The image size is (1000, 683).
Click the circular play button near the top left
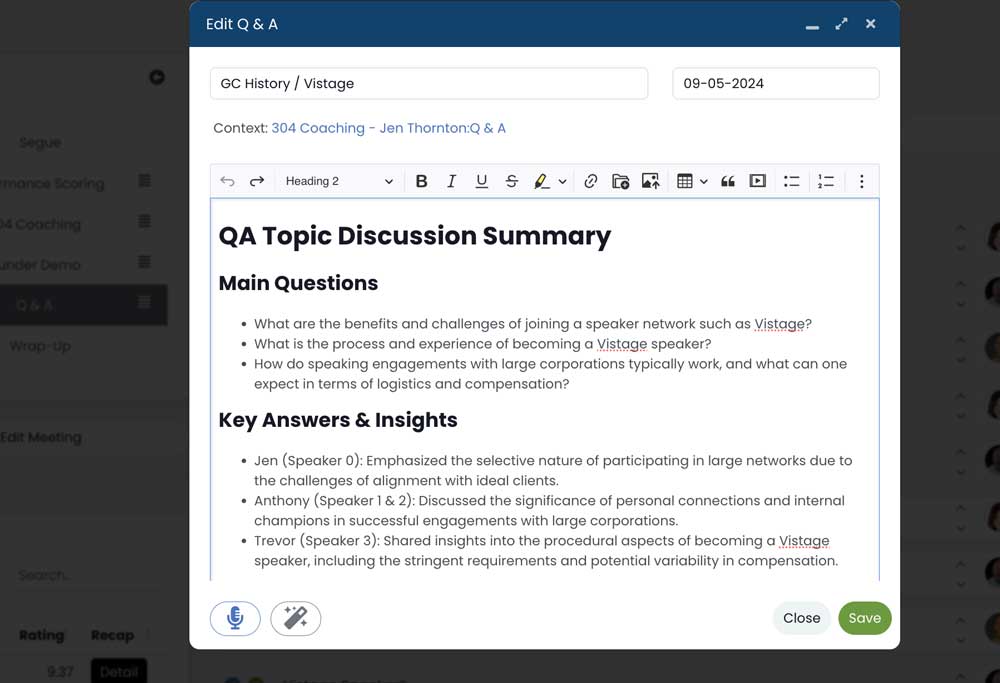pos(157,76)
